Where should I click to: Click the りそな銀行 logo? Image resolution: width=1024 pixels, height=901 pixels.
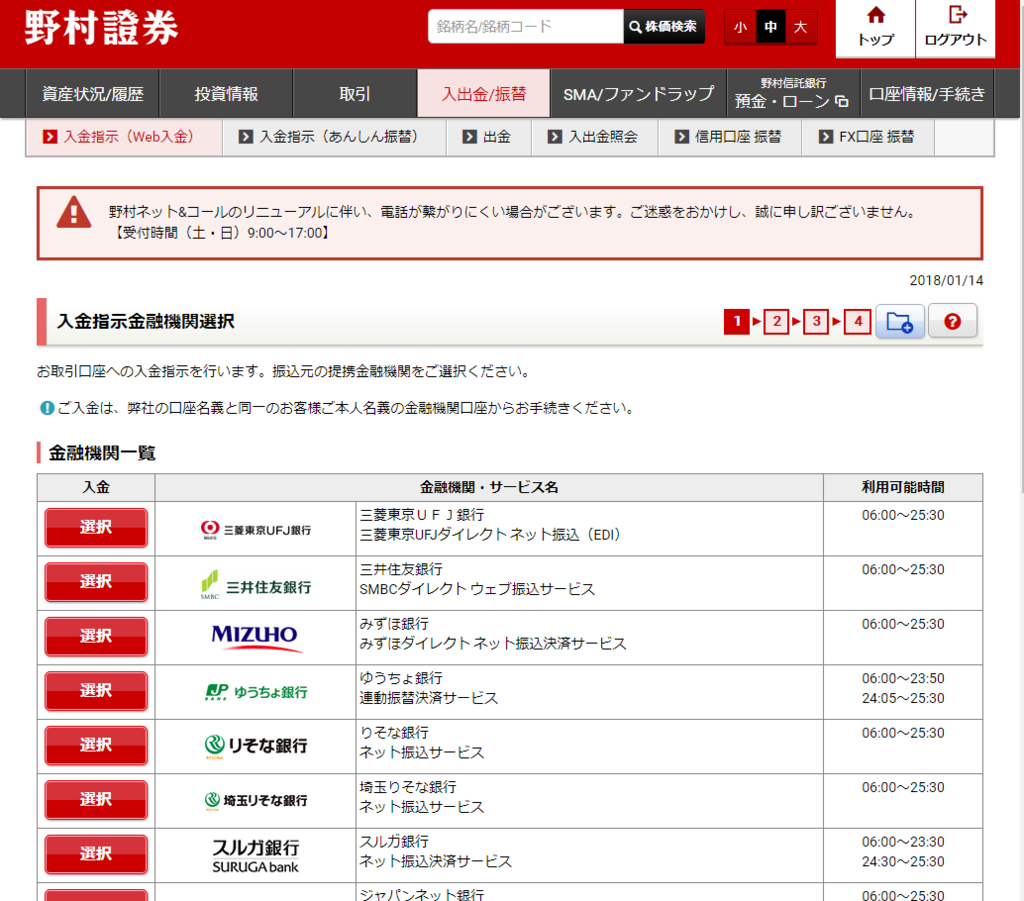pos(255,746)
